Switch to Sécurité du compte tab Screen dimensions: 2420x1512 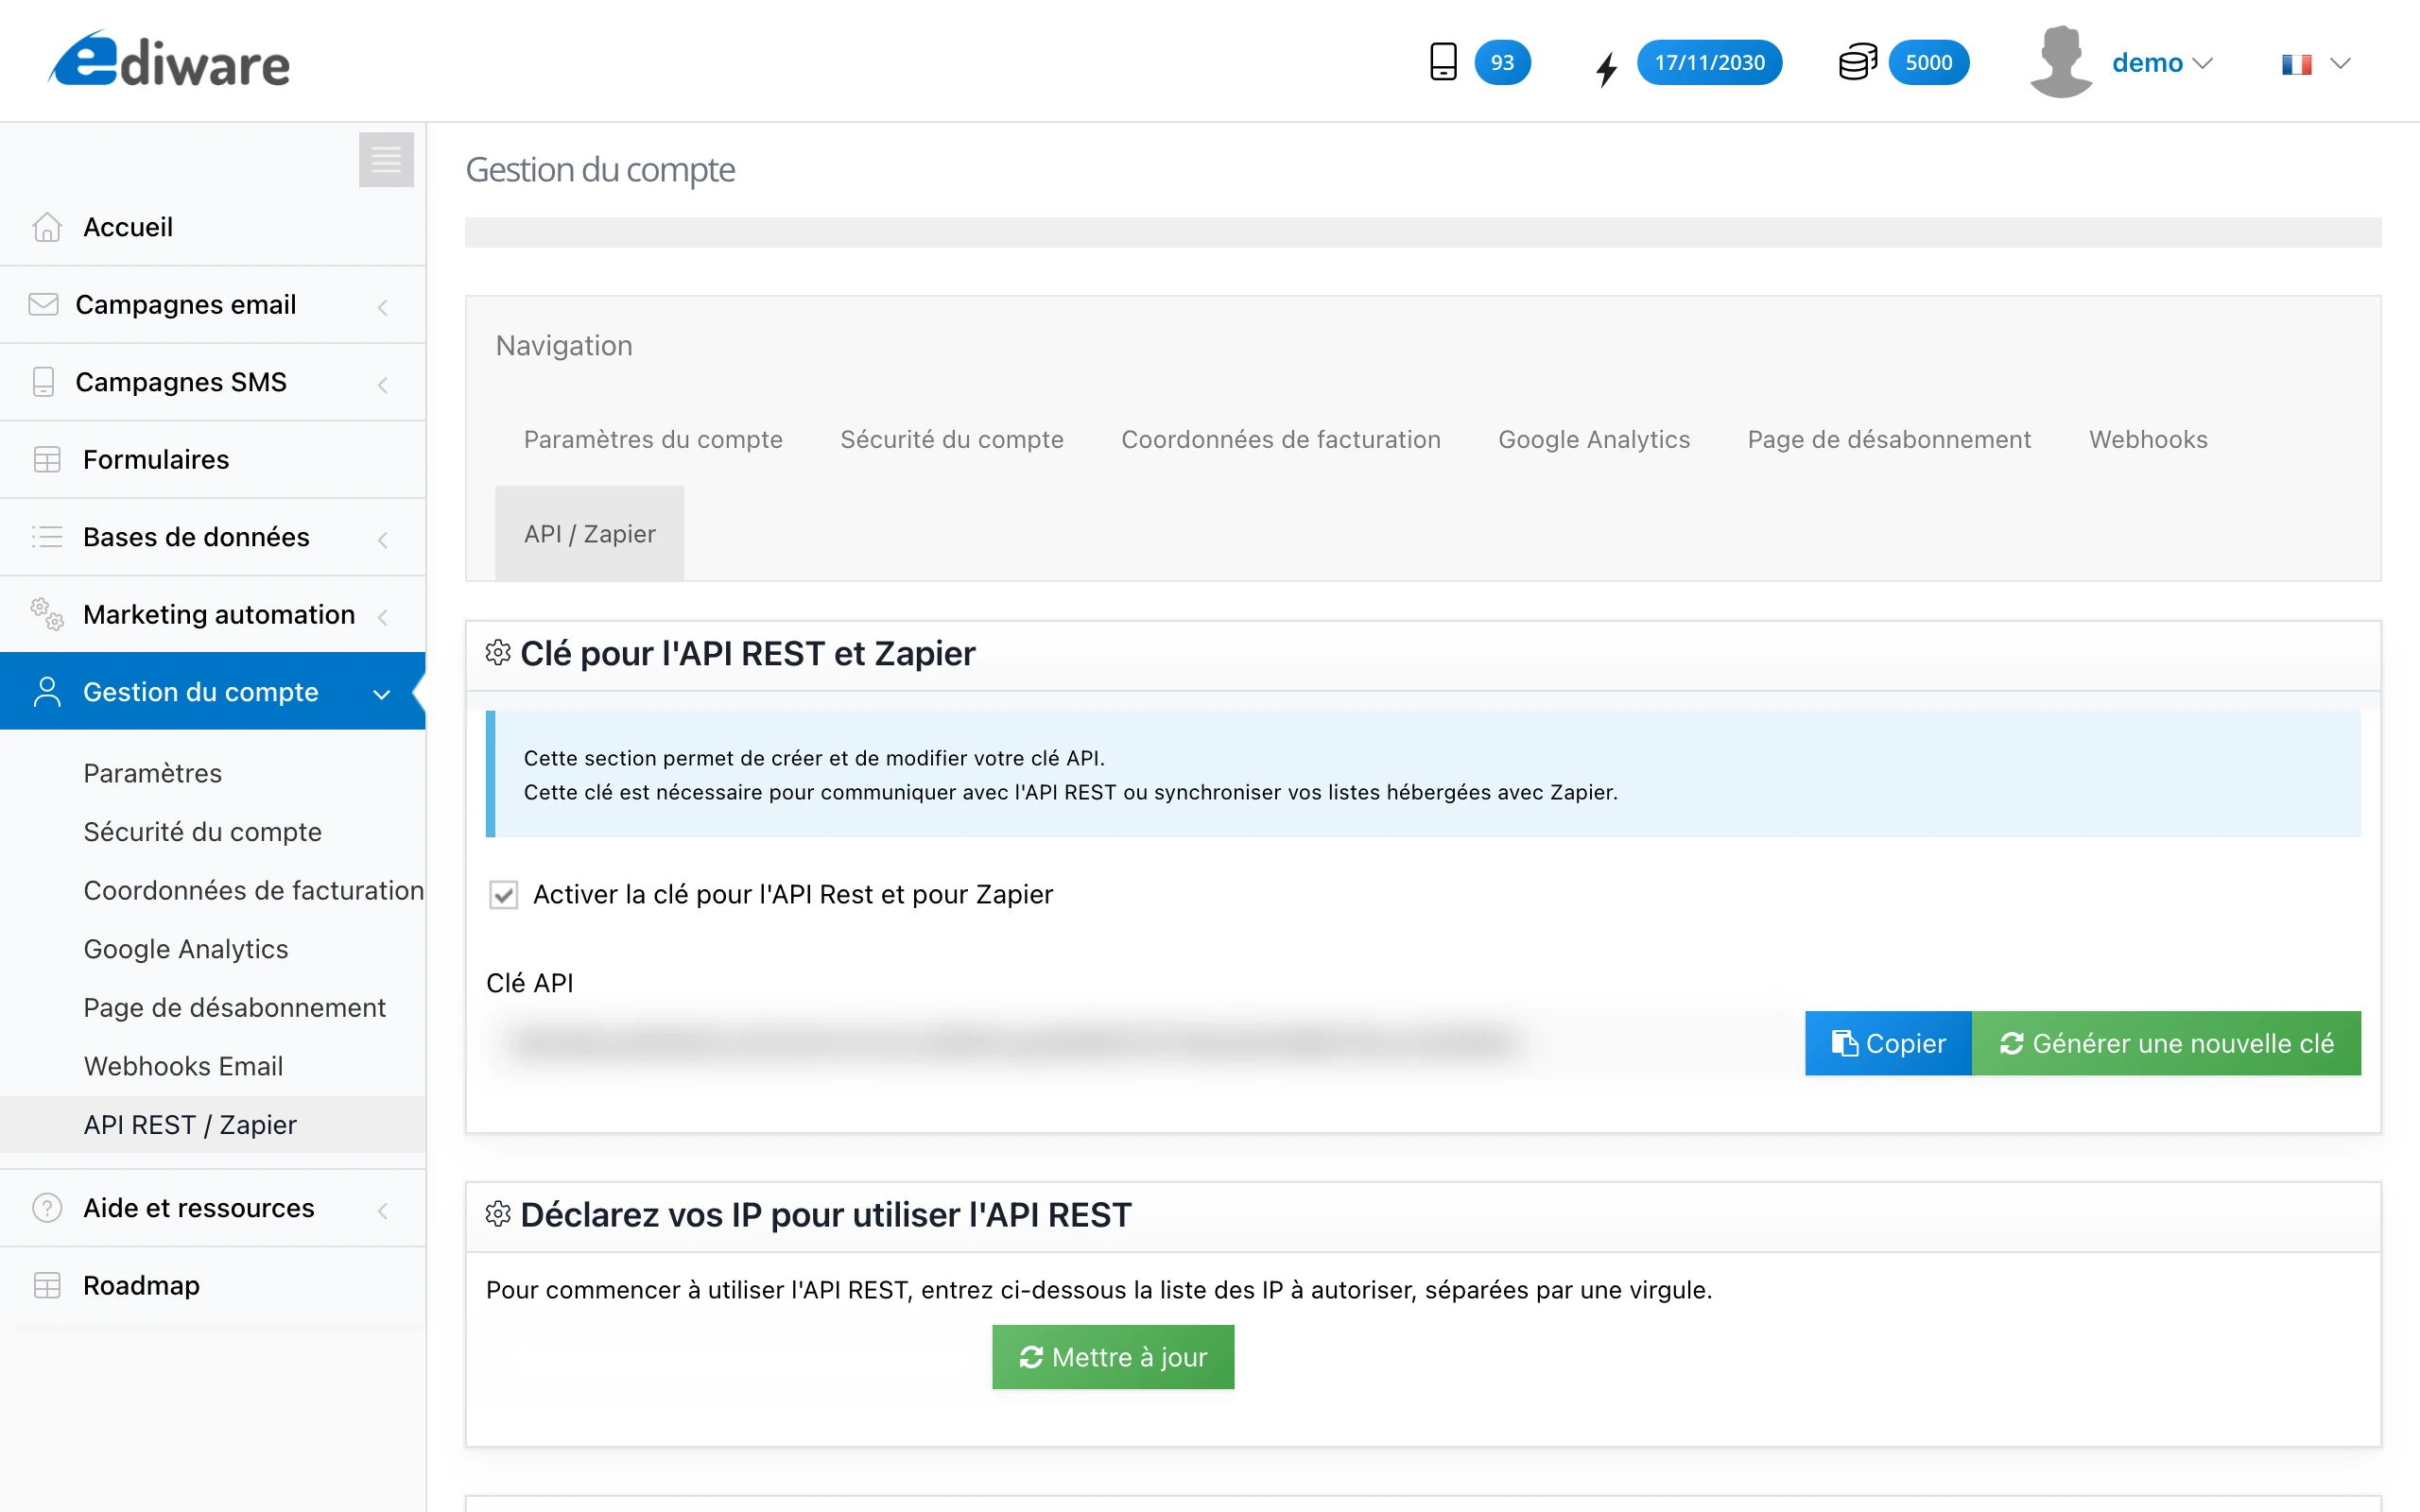(x=951, y=439)
